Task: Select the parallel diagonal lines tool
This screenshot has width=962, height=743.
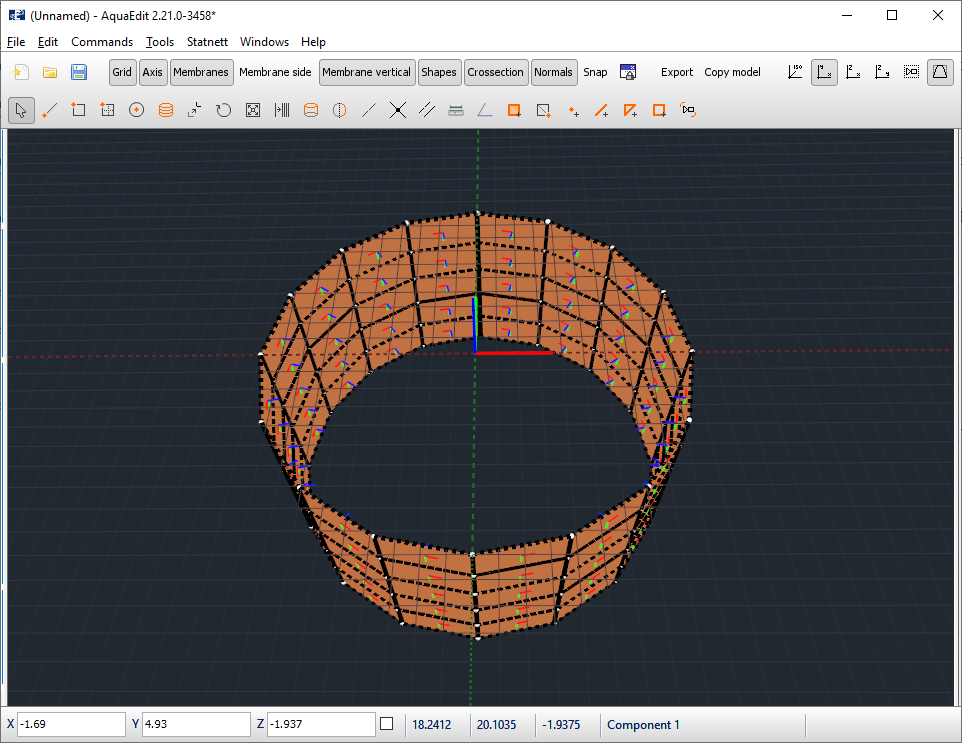Action: click(426, 110)
